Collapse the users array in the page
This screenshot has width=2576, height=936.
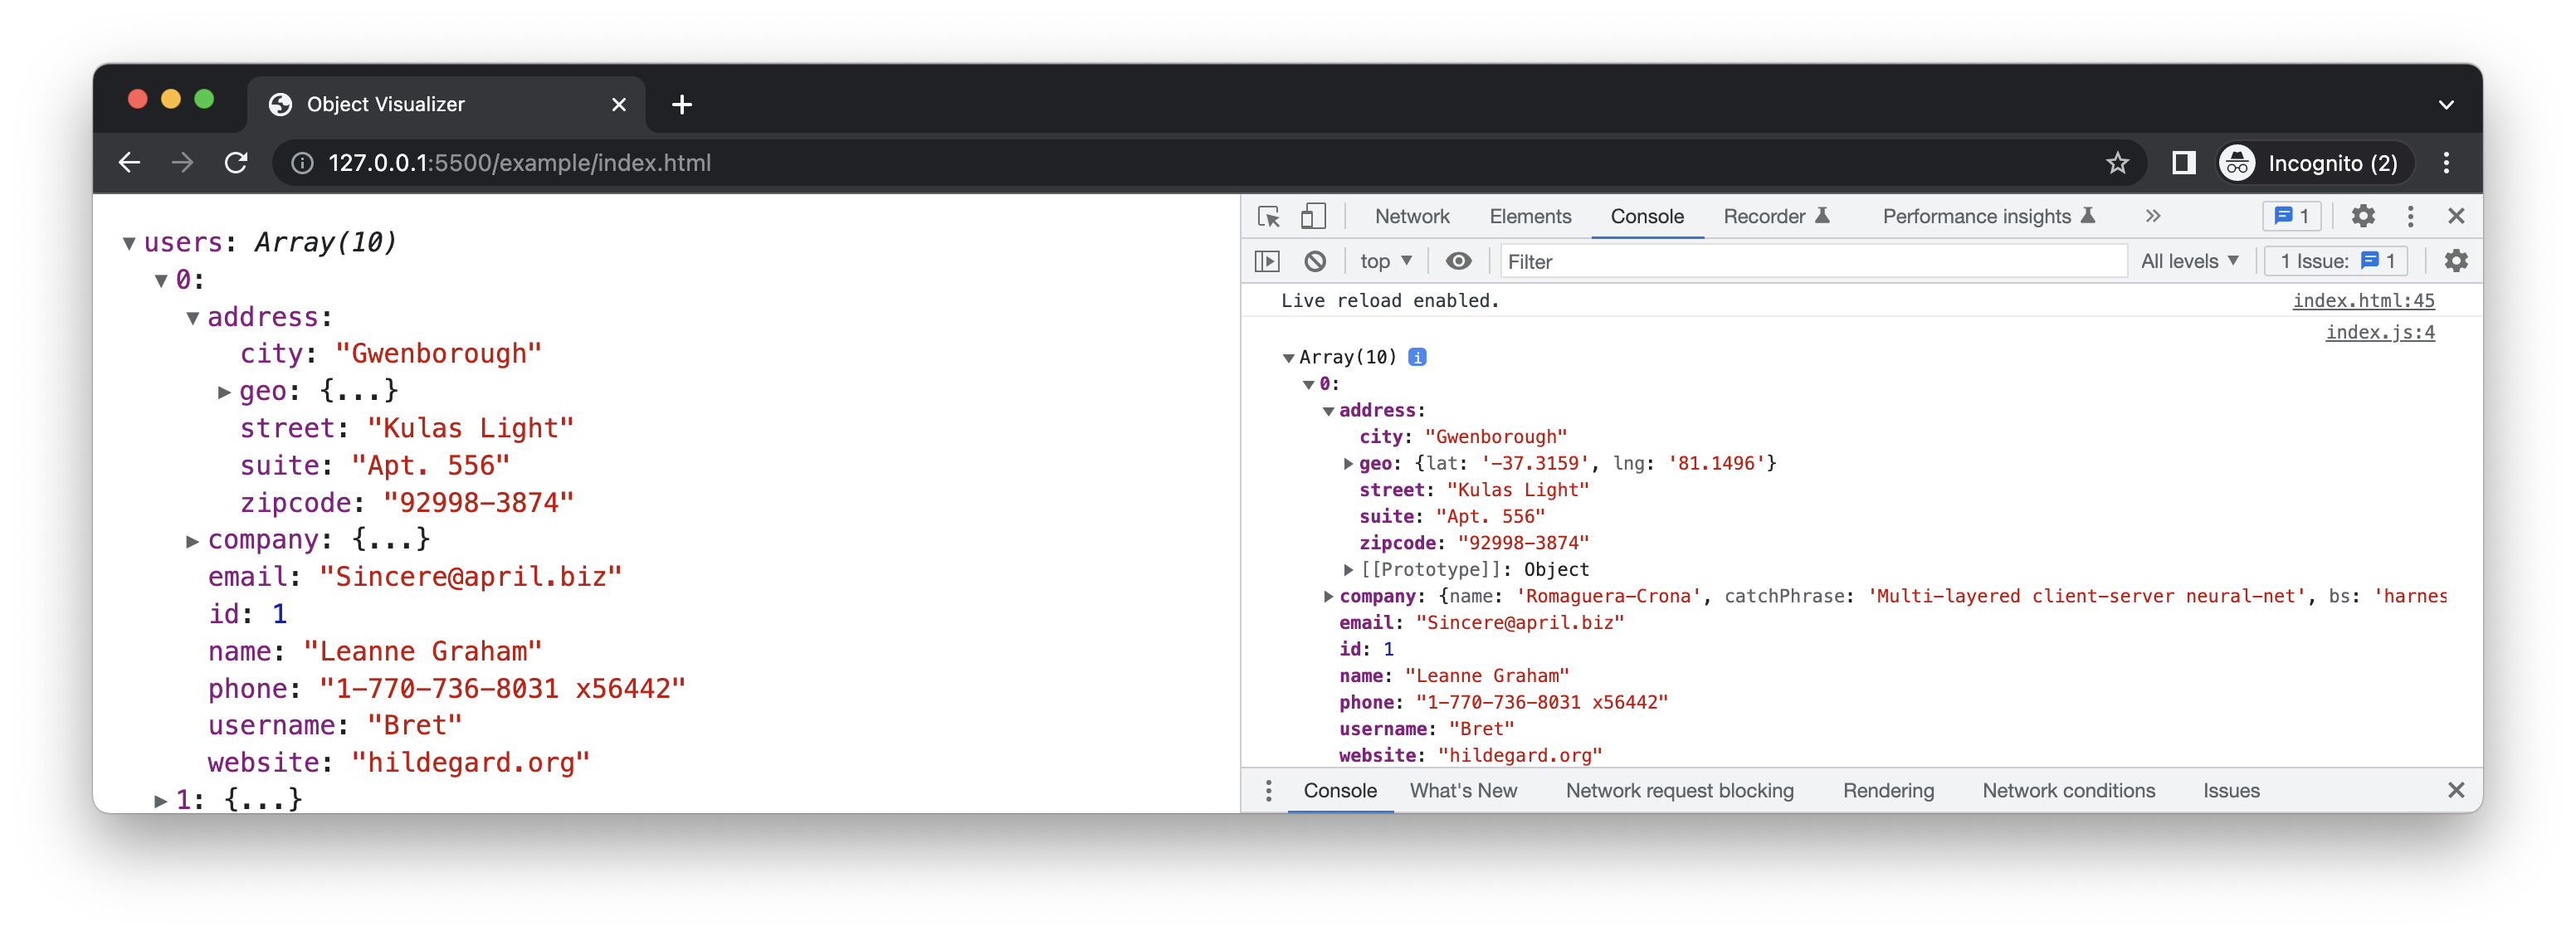click(x=129, y=243)
